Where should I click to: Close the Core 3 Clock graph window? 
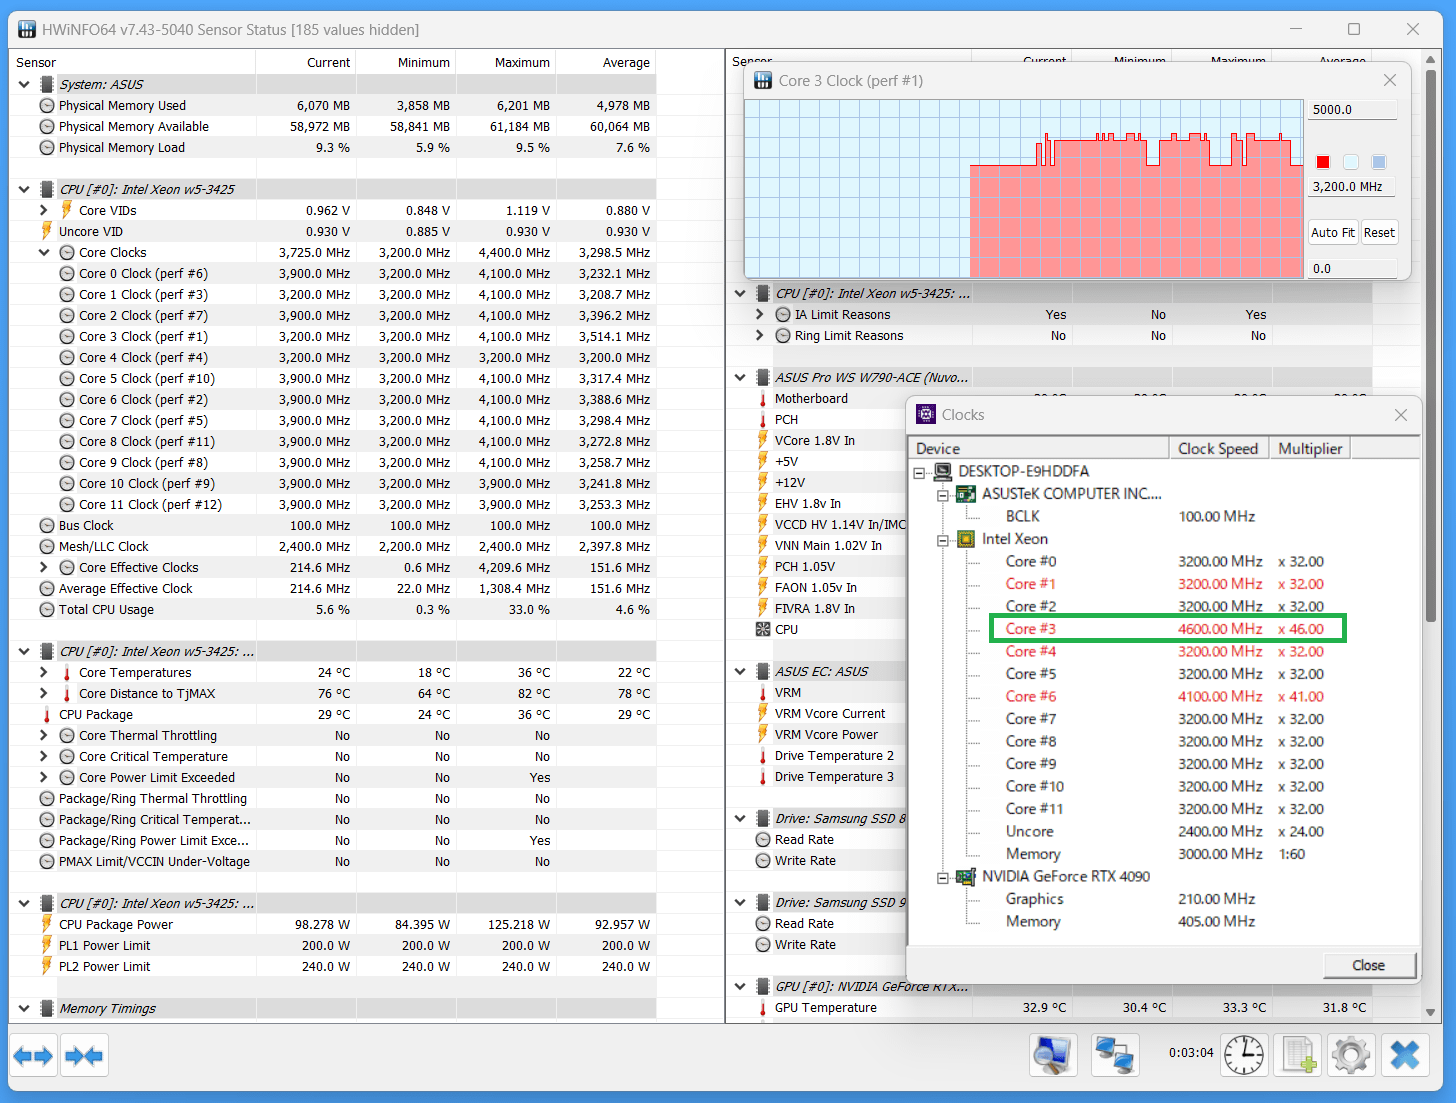pos(1390,80)
